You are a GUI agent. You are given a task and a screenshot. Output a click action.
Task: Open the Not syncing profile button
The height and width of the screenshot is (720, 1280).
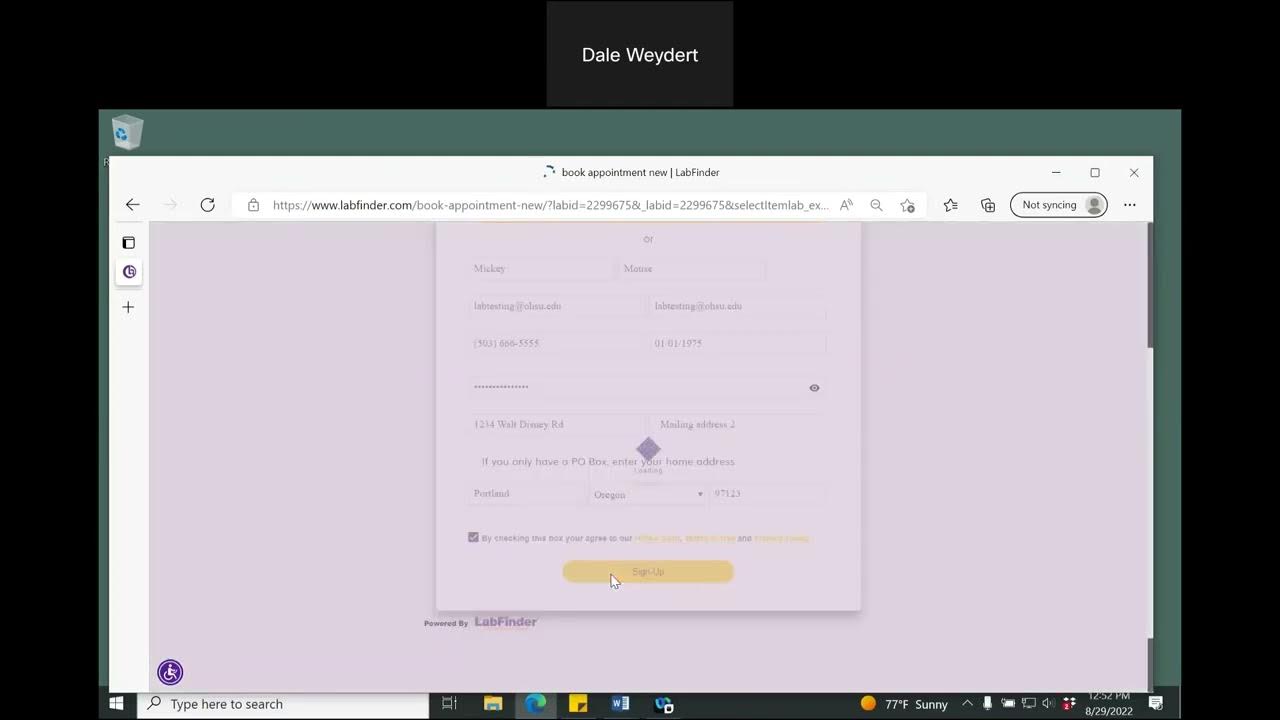(x=1059, y=205)
